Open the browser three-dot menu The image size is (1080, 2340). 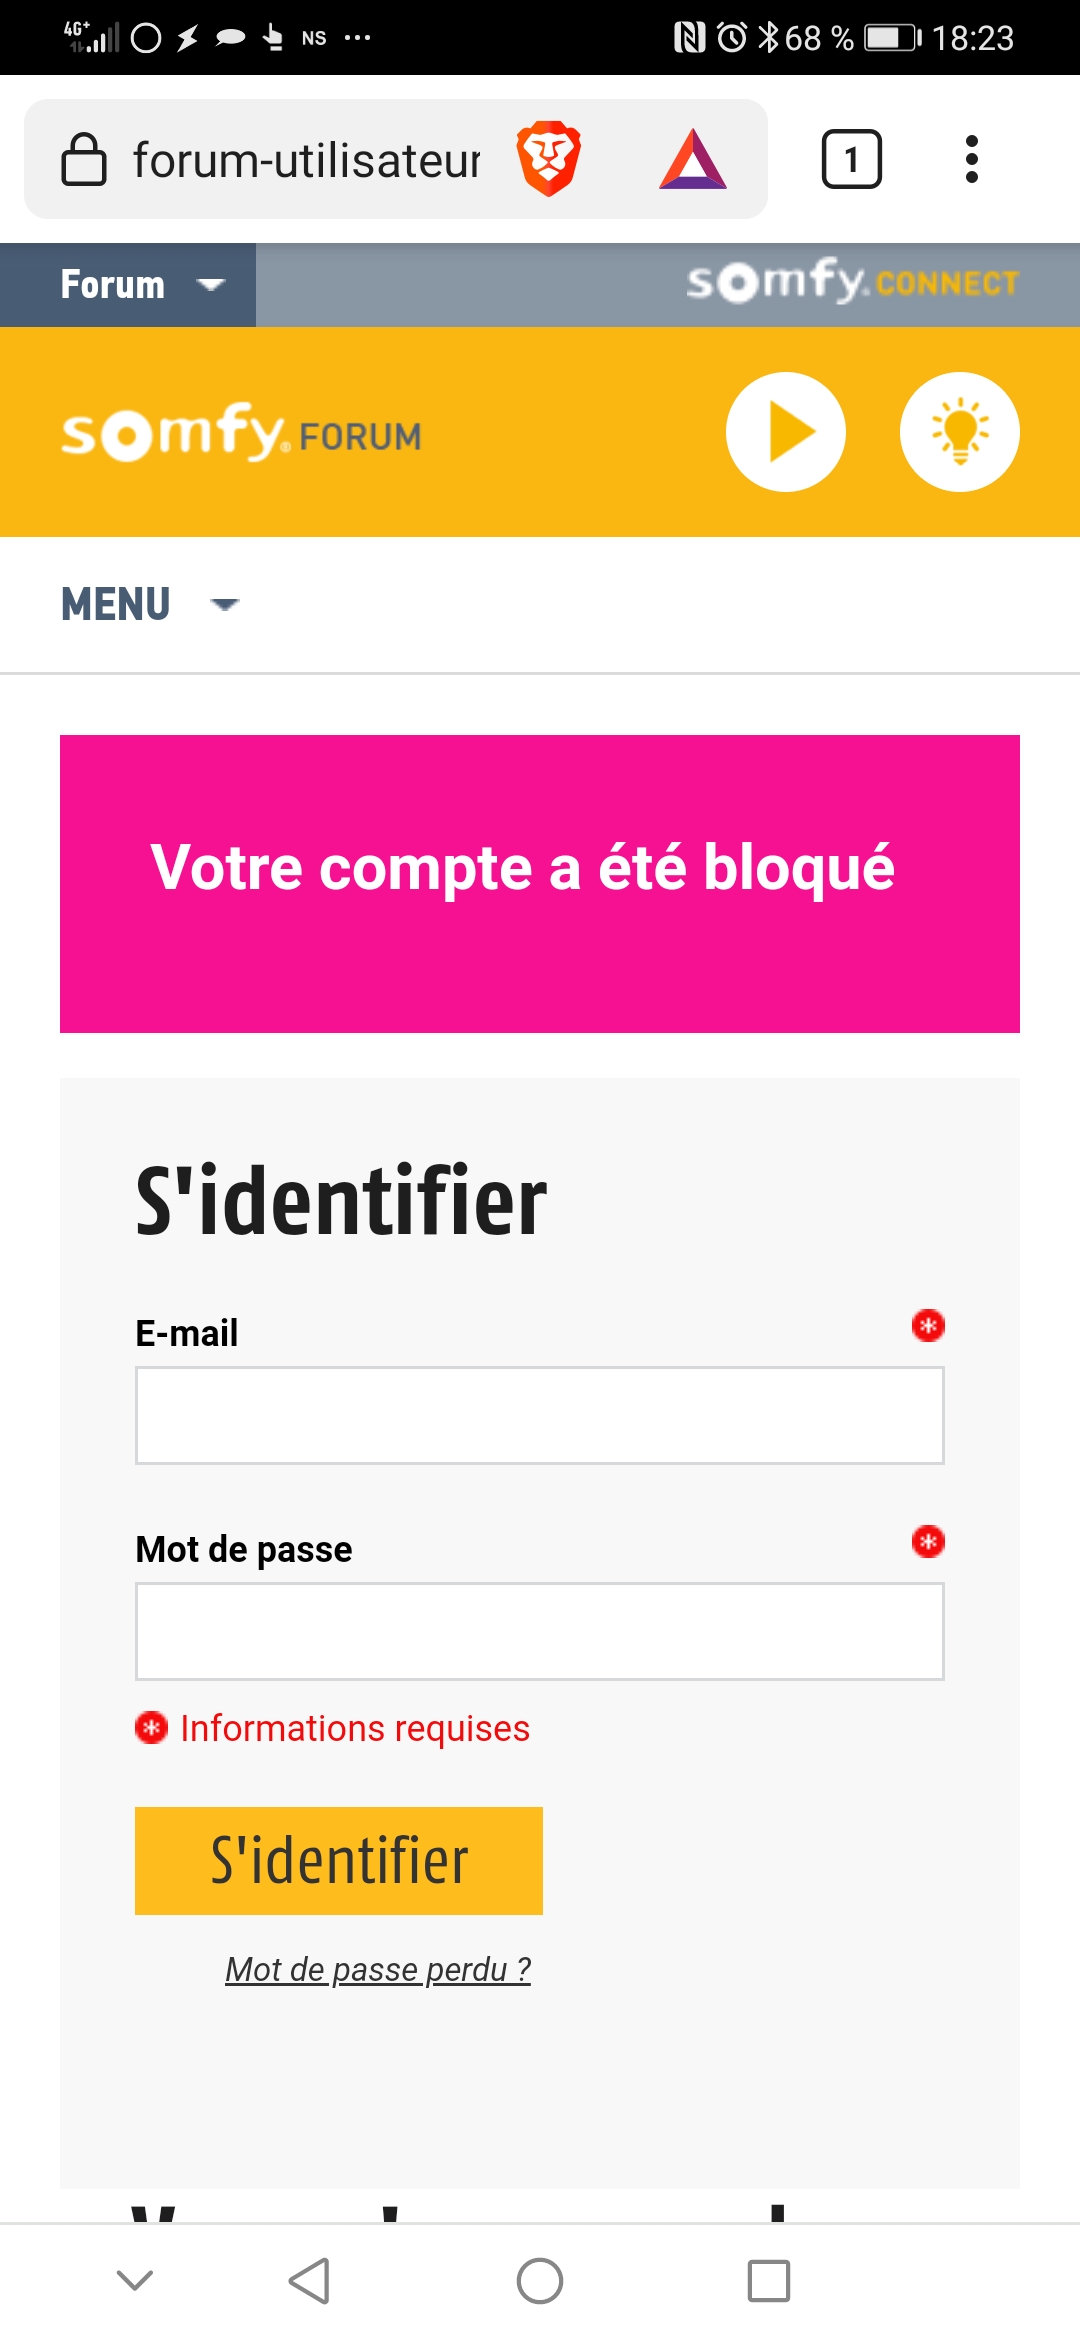(x=971, y=159)
